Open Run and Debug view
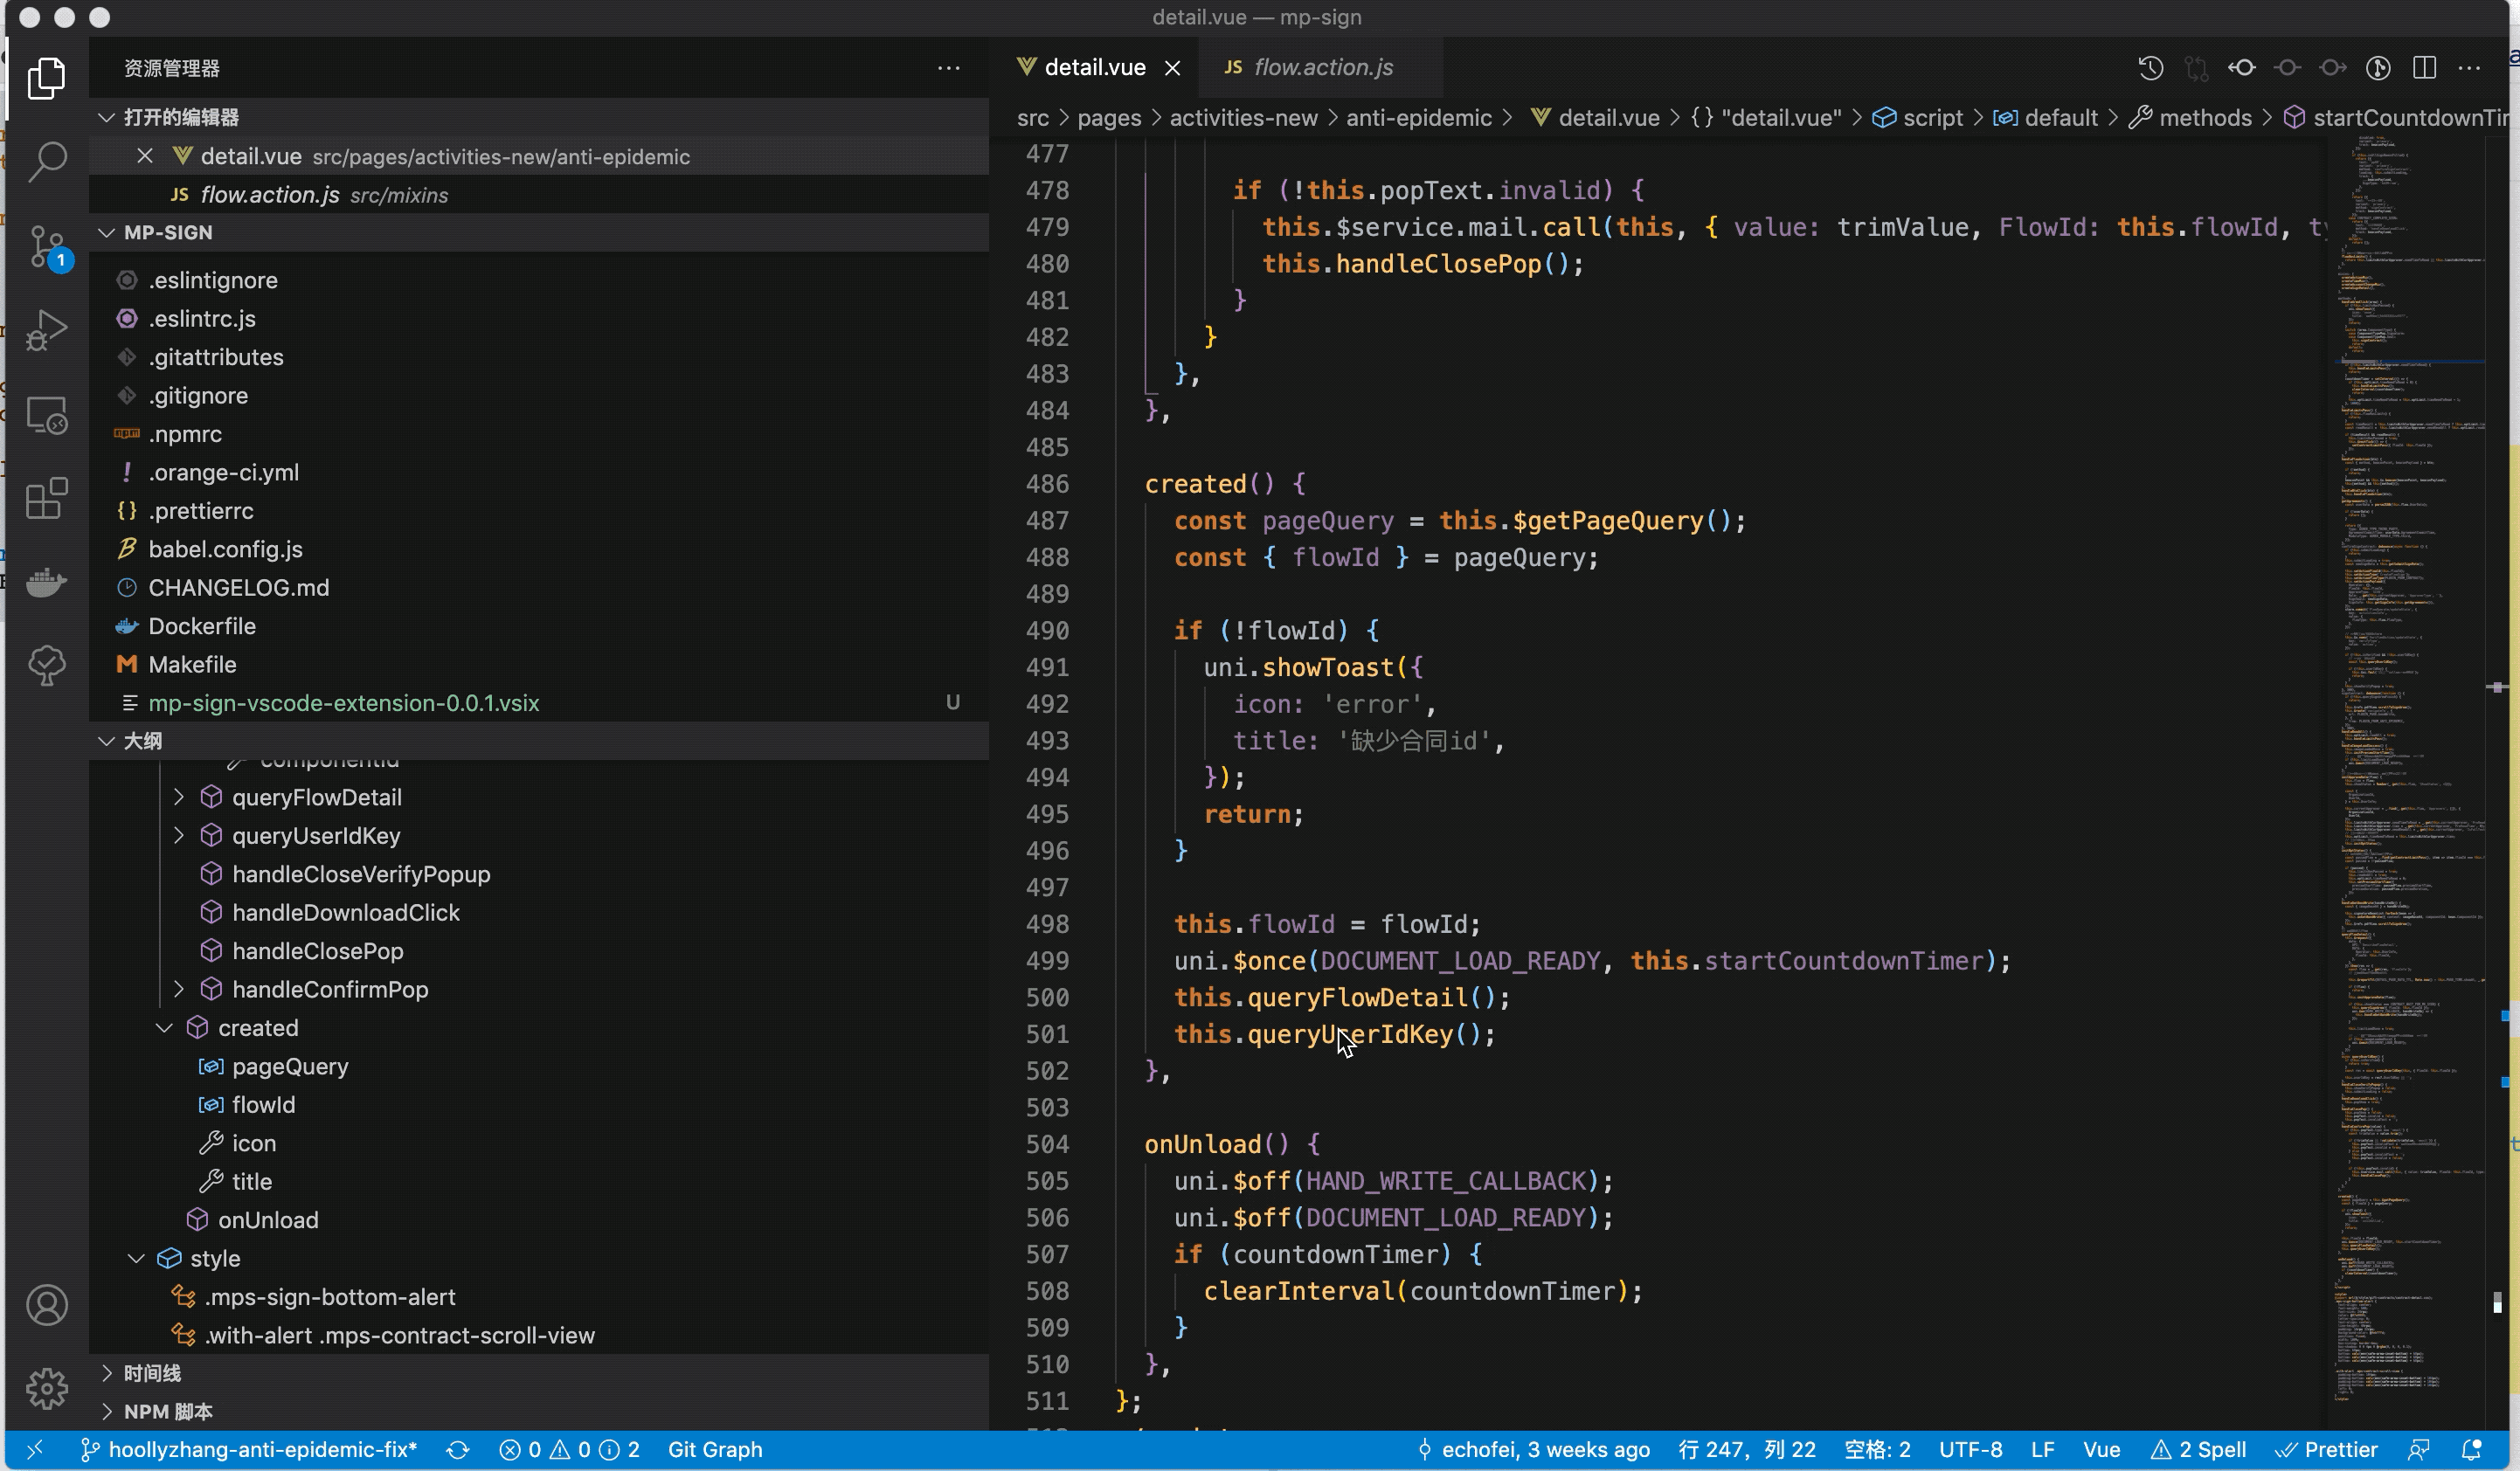The width and height of the screenshot is (2520, 1471). pos(47,330)
